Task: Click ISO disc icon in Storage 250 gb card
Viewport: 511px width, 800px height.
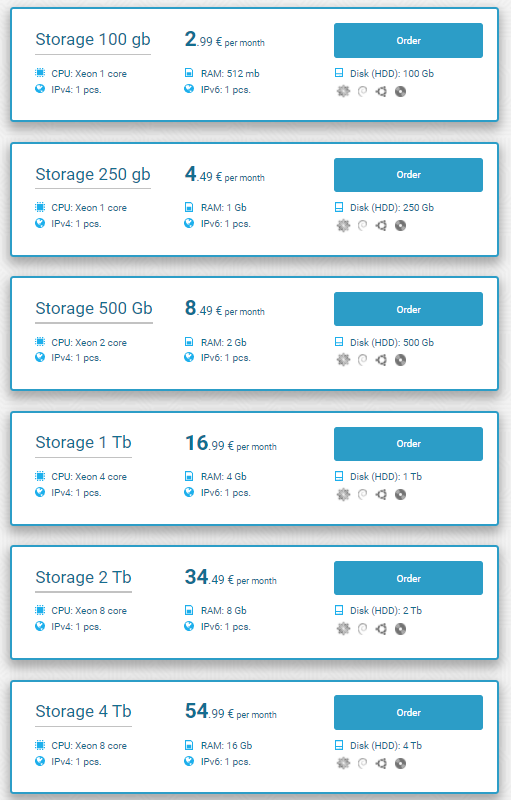Action: tap(400, 226)
